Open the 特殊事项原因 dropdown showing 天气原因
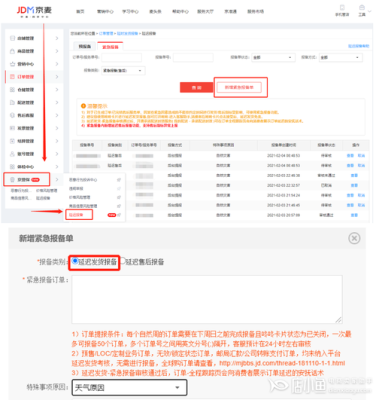The width and height of the screenshot is (376, 400). tap(129, 387)
